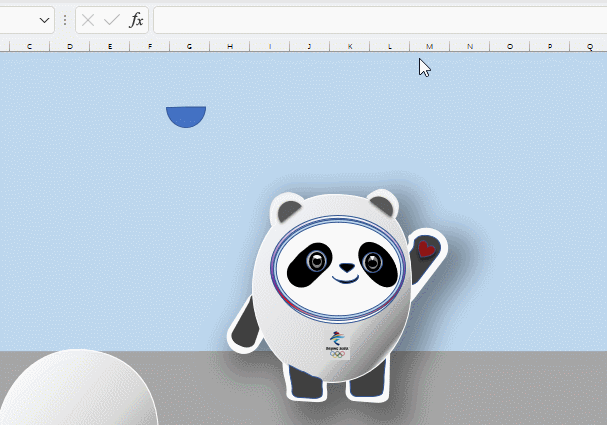Select column Q header
Viewport: 607px width, 425px height.
click(x=589, y=46)
